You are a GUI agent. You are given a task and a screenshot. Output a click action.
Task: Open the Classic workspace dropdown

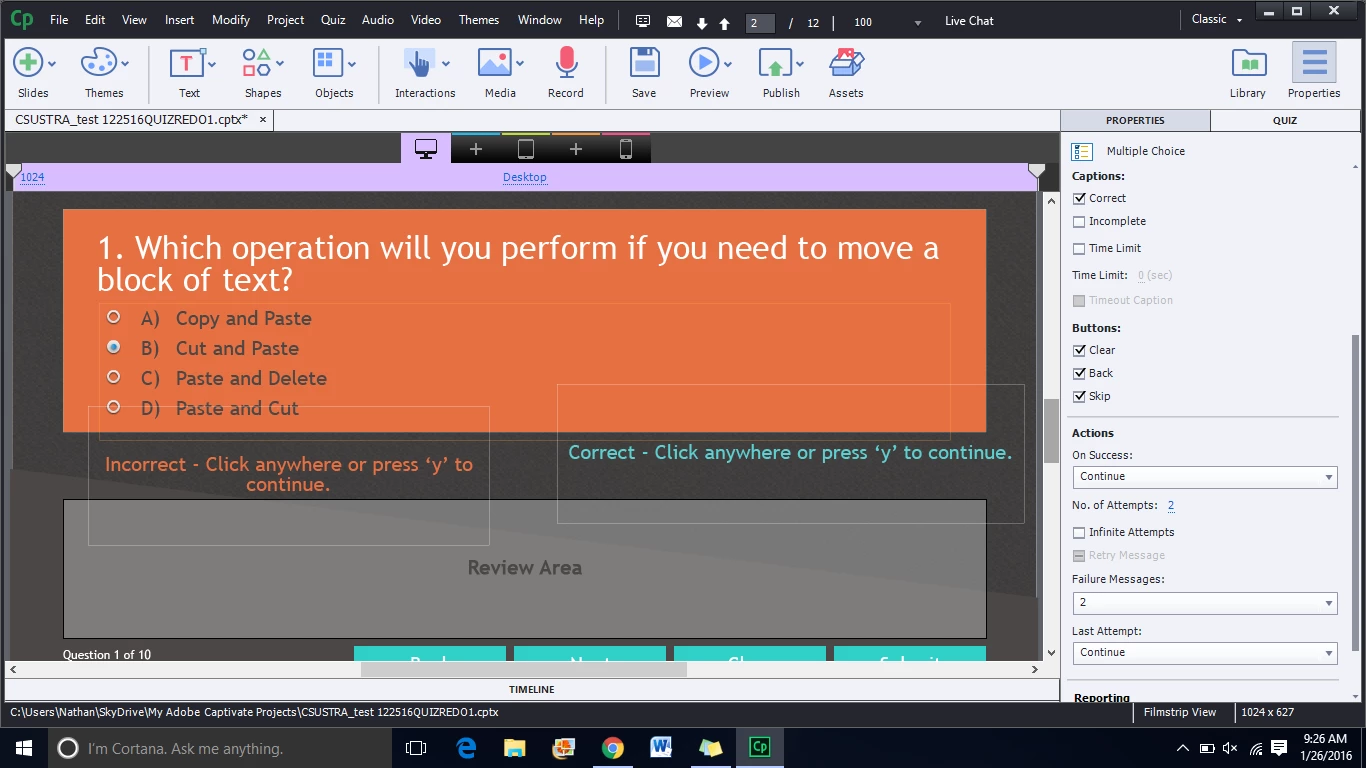1217,19
